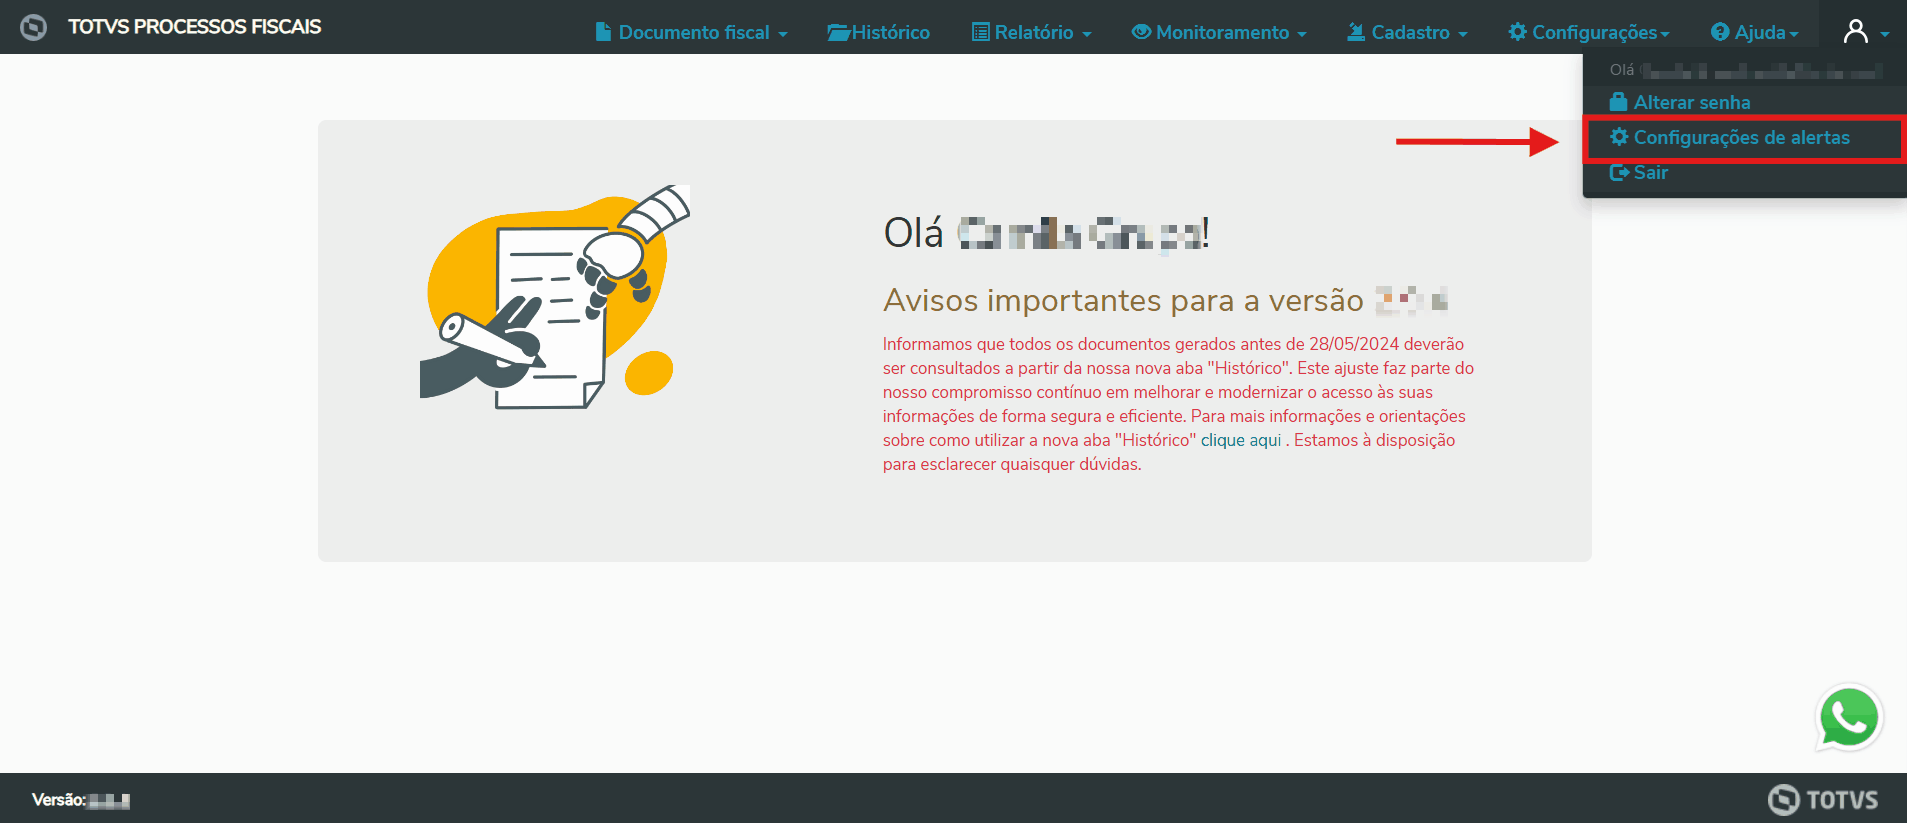Open the WhatsApp chat button

point(1849,718)
